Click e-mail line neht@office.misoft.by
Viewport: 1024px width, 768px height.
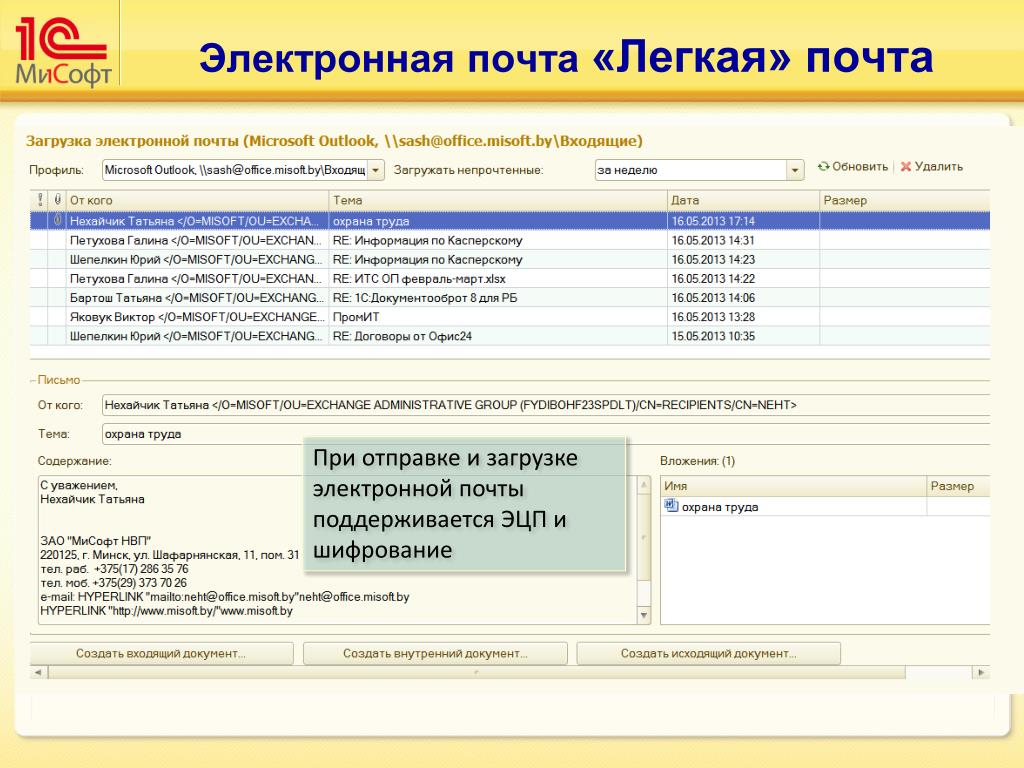pyautogui.click(x=225, y=597)
